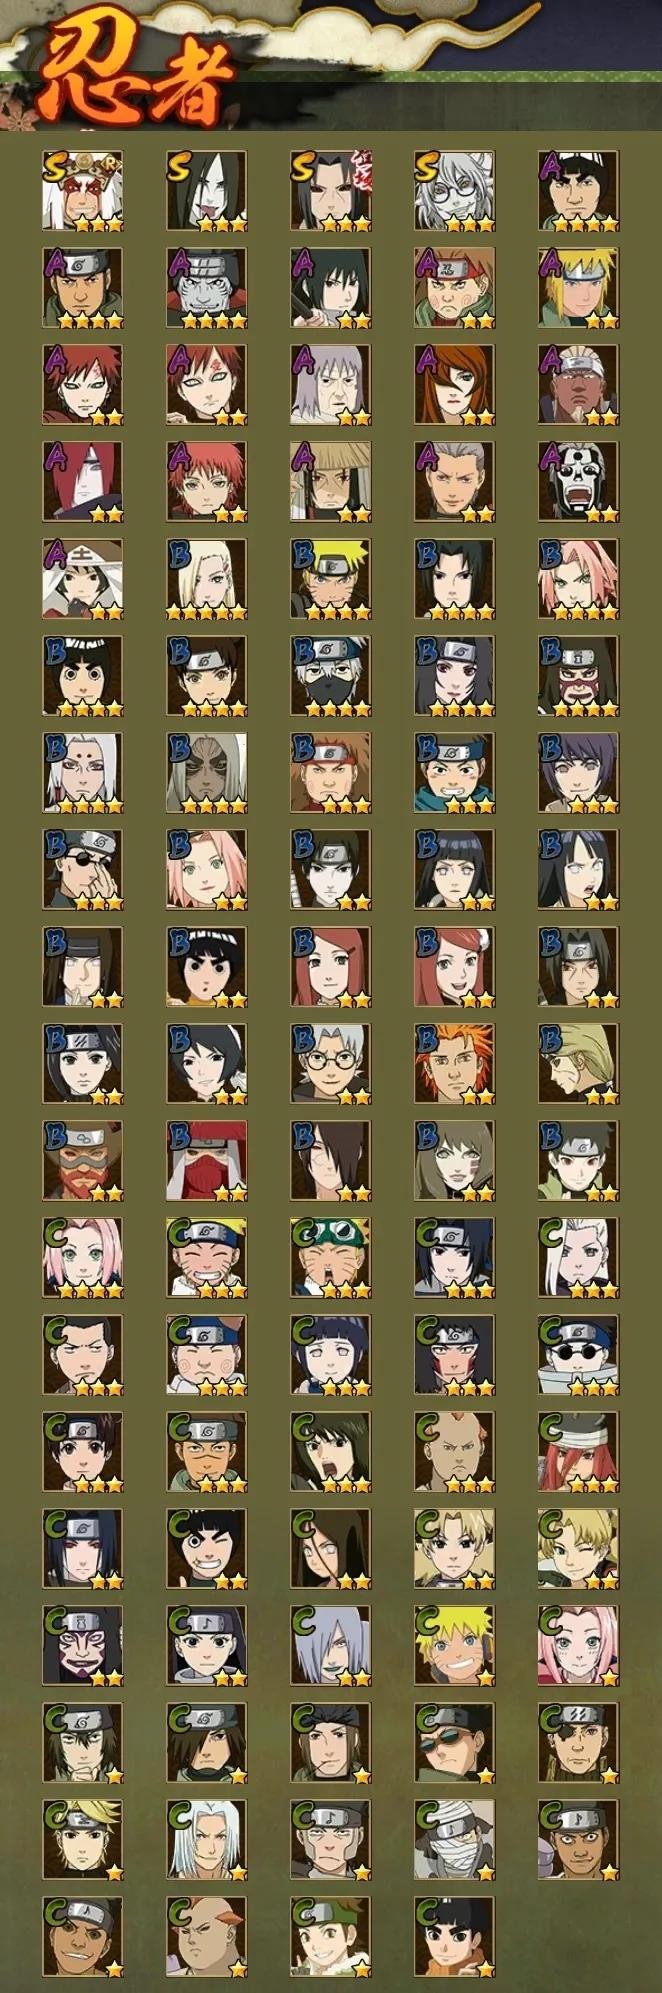Select the A-rank ninja wearing white Kage hat
The width and height of the screenshot is (662, 1993).
[82, 579]
